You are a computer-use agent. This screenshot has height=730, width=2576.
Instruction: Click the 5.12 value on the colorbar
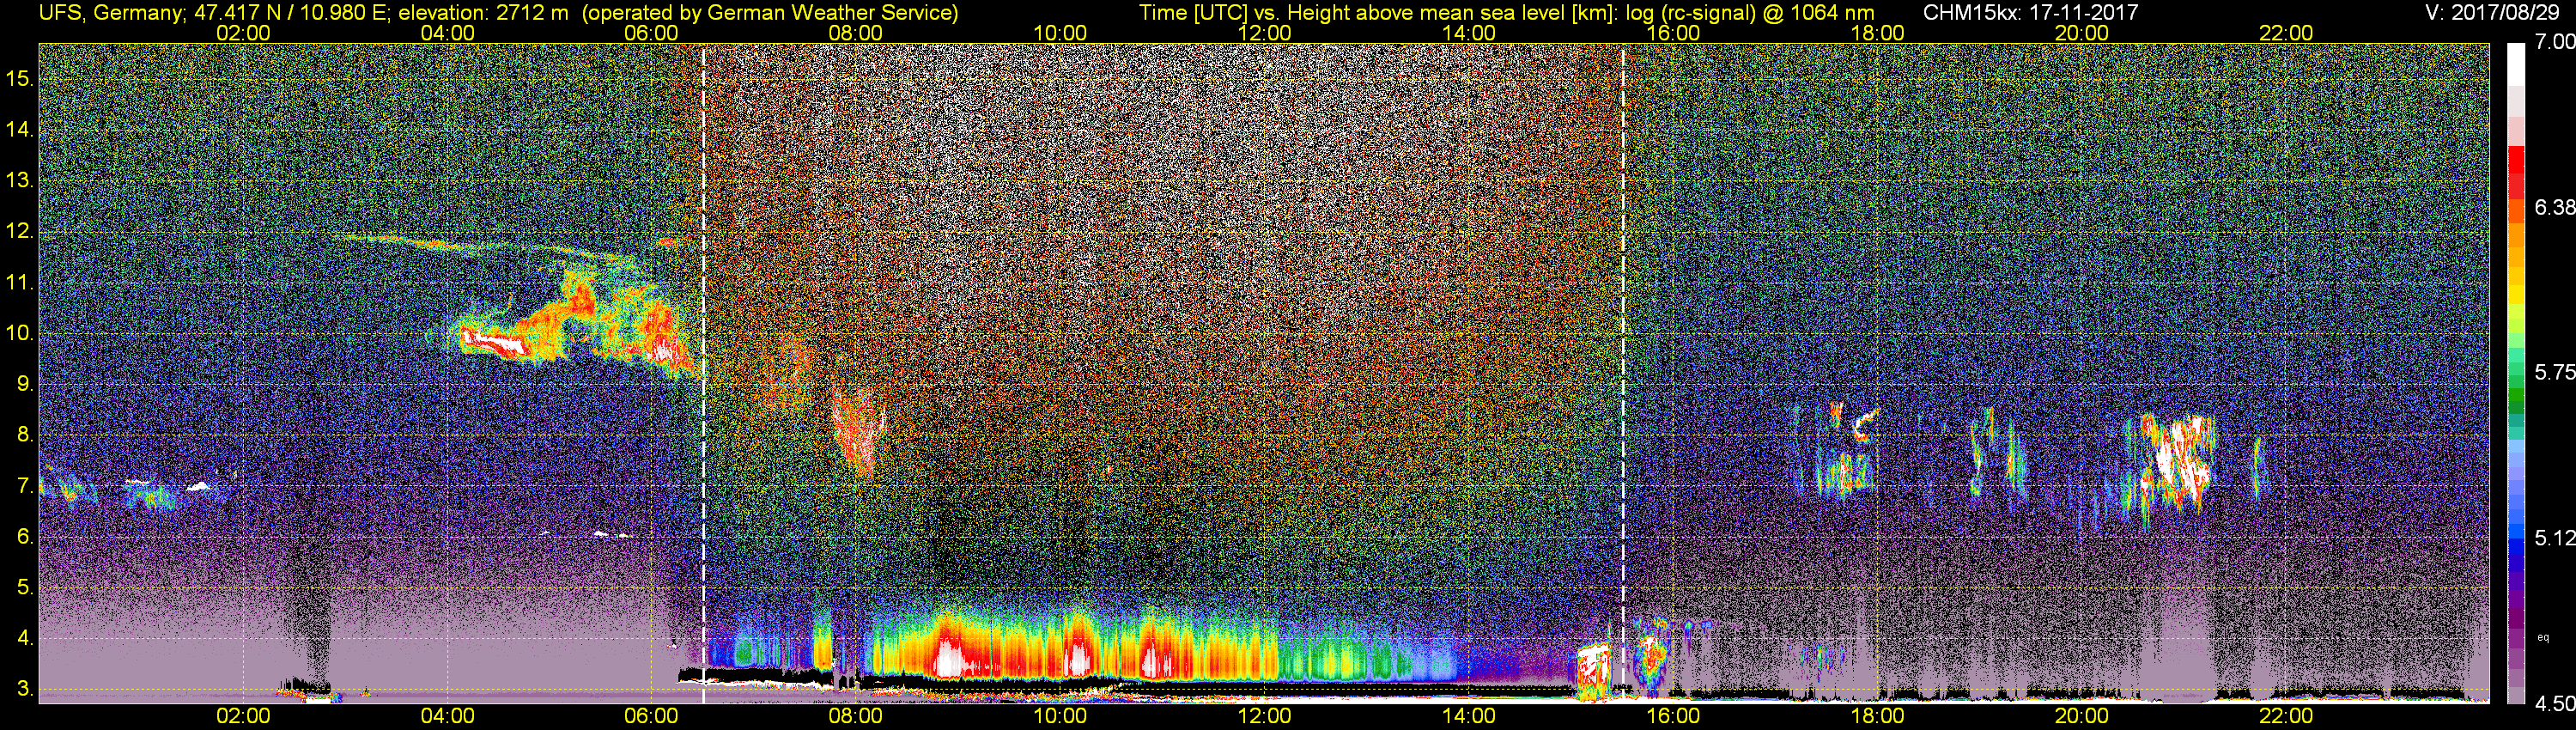[2555, 538]
